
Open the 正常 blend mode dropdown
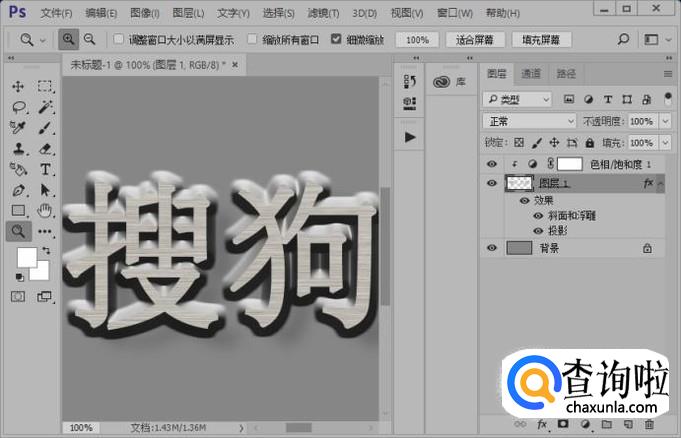coord(529,121)
